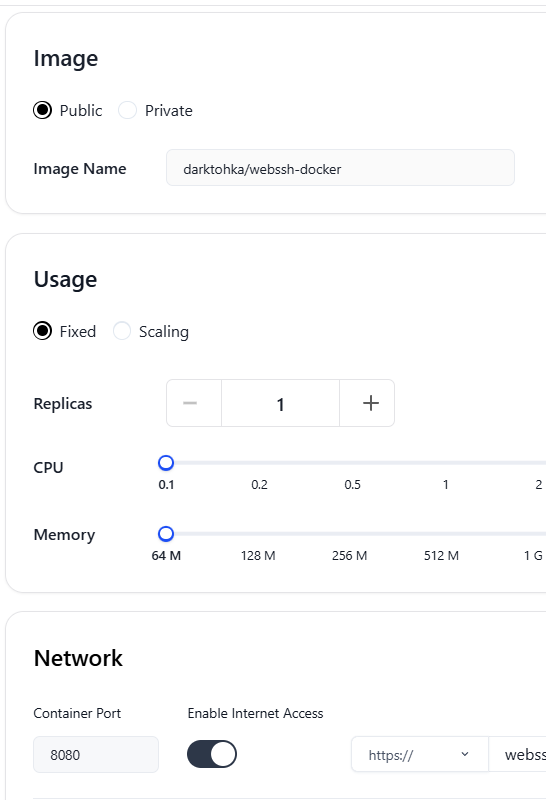Disable the Enable Internet Access toggle
The image size is (546, 800).
coord(212,754)
